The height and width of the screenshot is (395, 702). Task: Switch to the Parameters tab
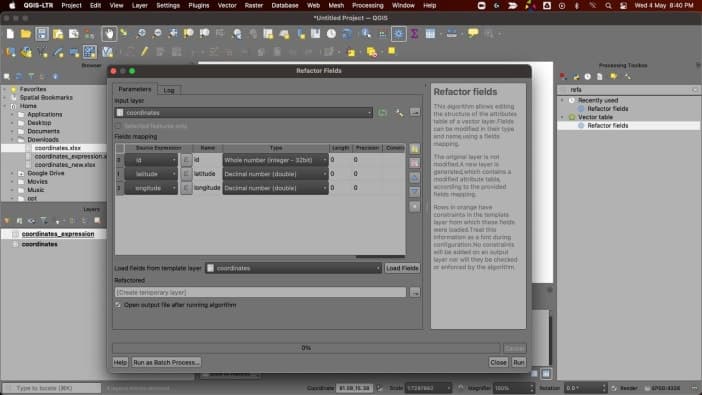(135, 89)
